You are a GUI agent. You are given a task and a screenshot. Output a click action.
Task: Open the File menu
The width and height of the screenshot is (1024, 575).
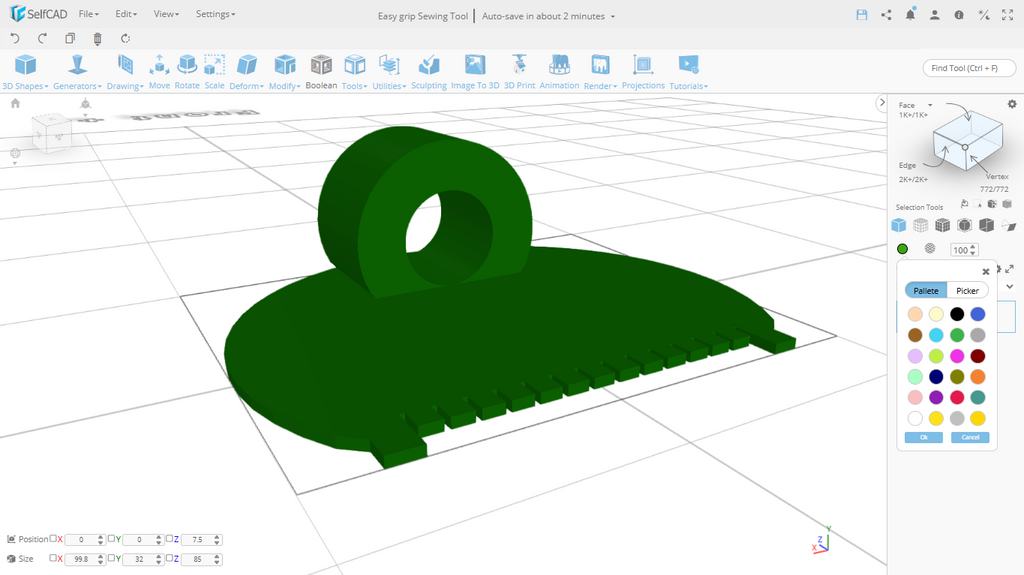[x=88, y=14]
